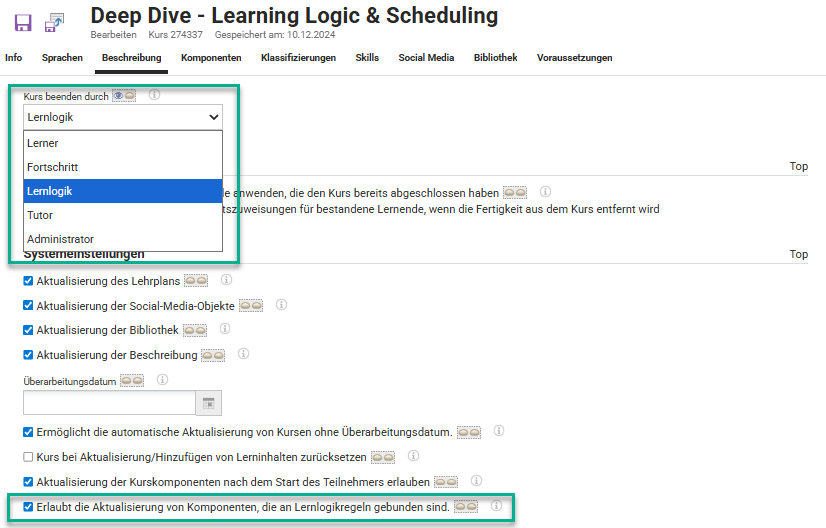Click translation icon for Aktualisierung der Beschreibung
Image resolution: width=826 pixels, height=528 pixels.
pyautogui.click(x=213, y=355)
